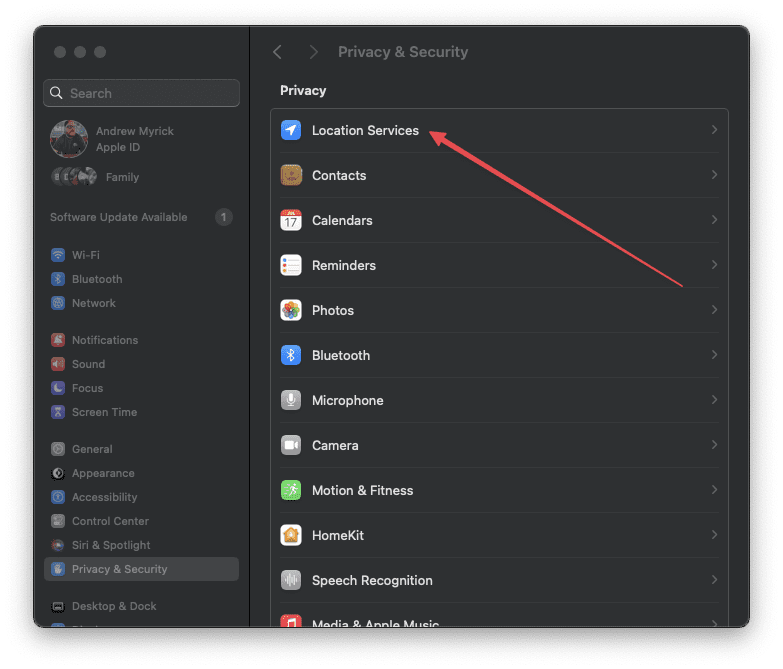Expand Speech Recognition row chevron

tap(714, 580)
